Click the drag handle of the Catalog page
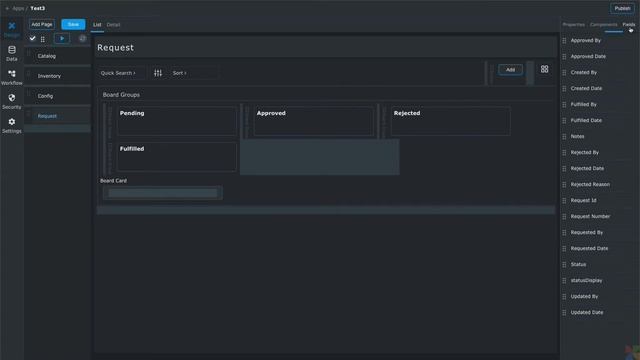The height and width of the screenshot is (360, 640). click(x=29, y=53)
